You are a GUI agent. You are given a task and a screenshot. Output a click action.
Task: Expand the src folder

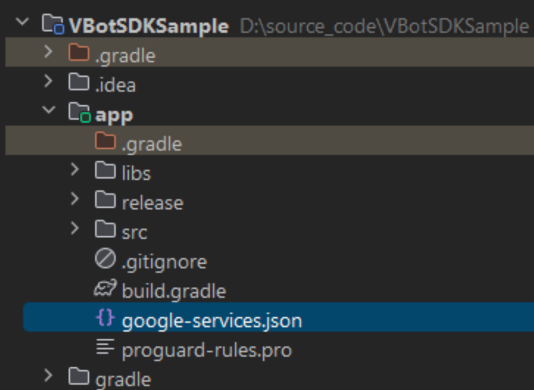[75, 228]
